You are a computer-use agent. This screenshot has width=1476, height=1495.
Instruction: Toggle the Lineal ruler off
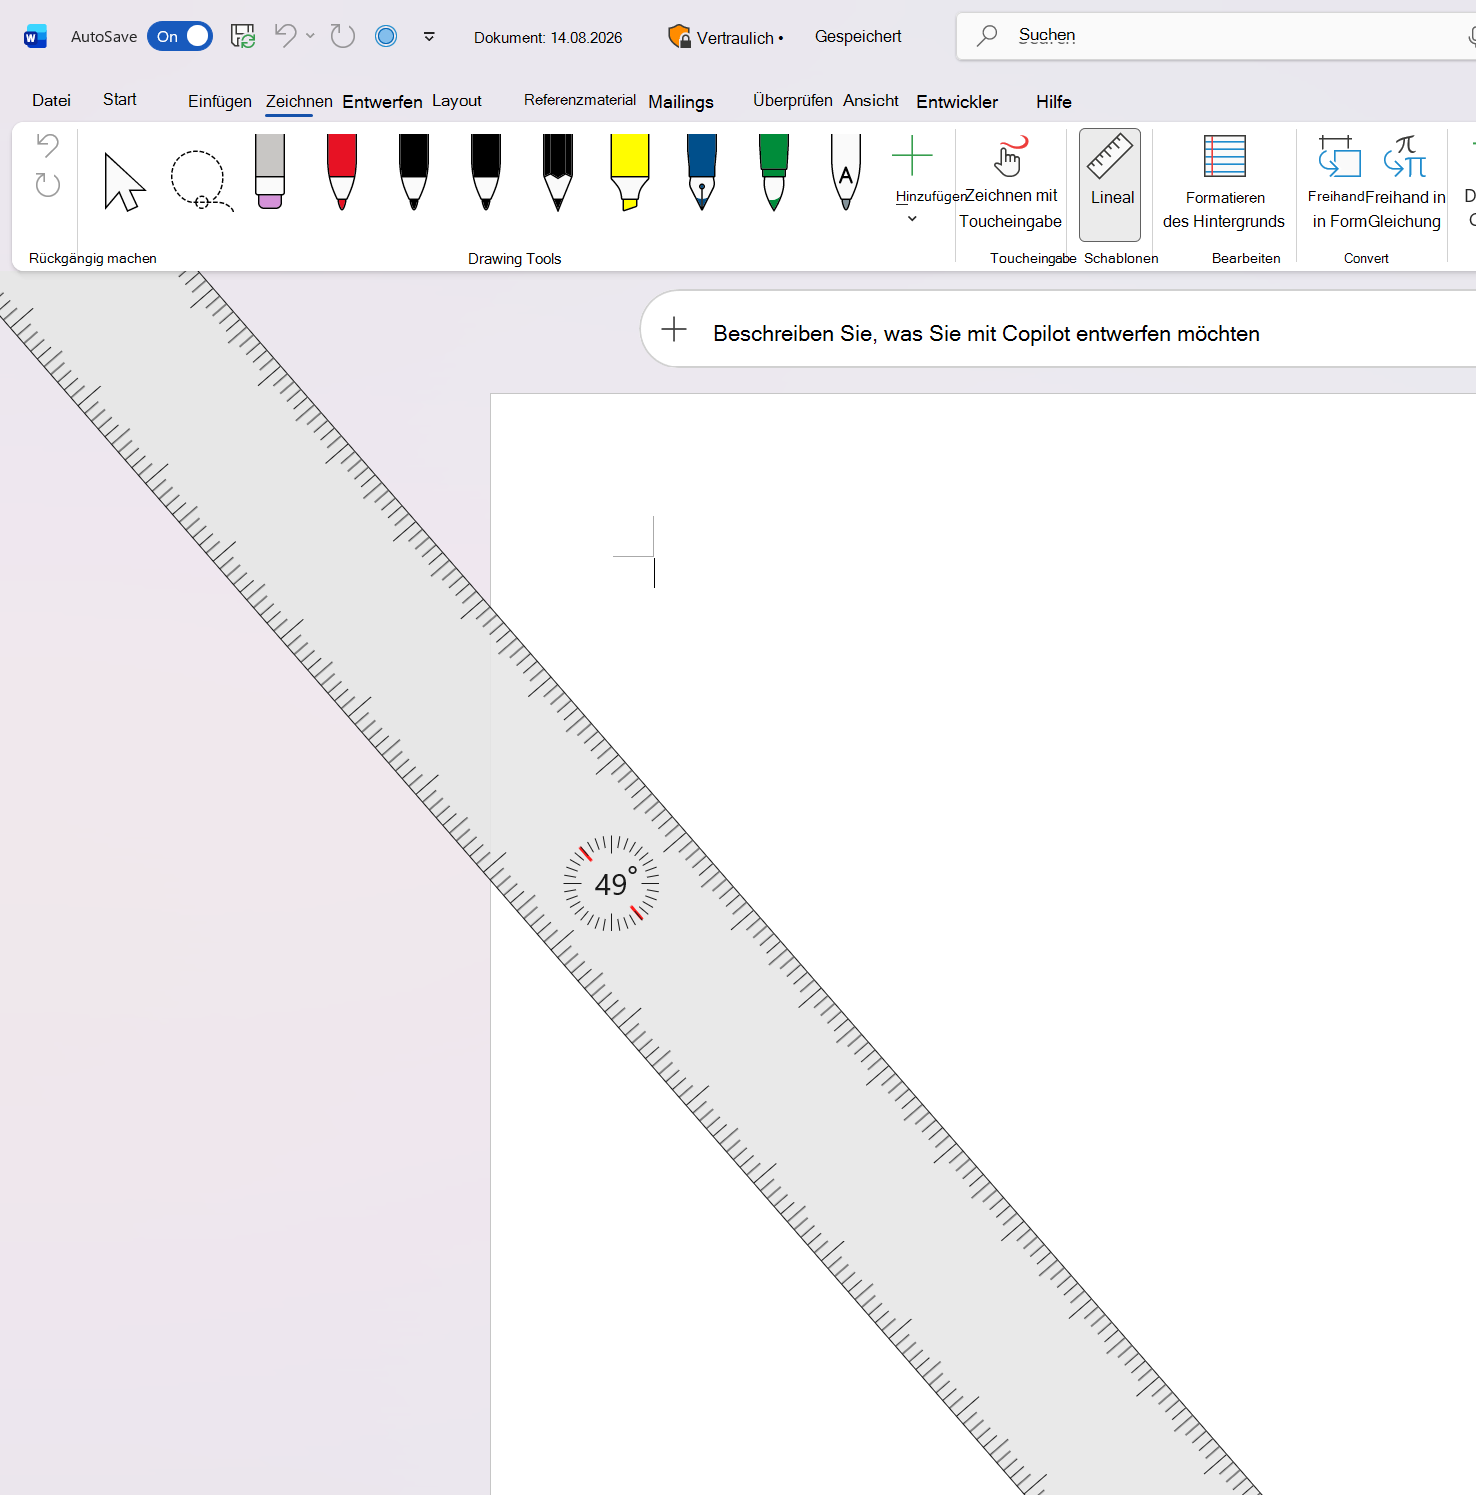[1110, 184]
